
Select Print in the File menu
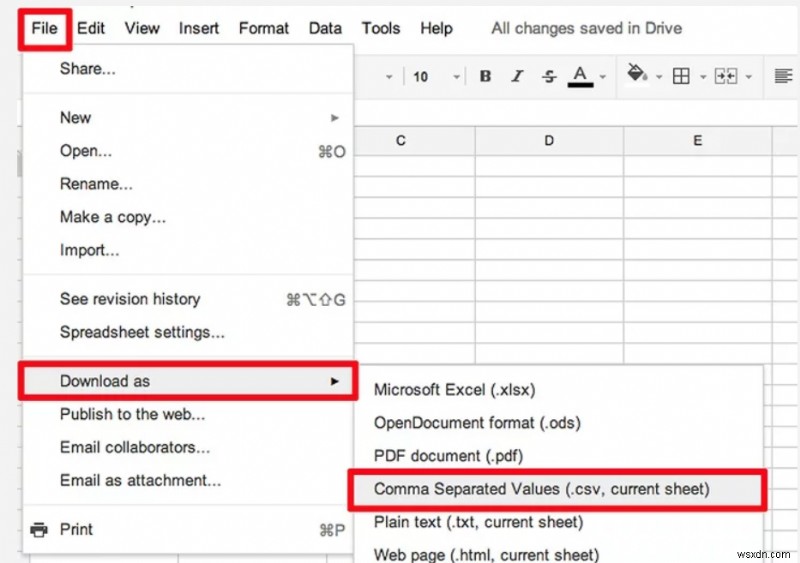(x=188, y=530)
